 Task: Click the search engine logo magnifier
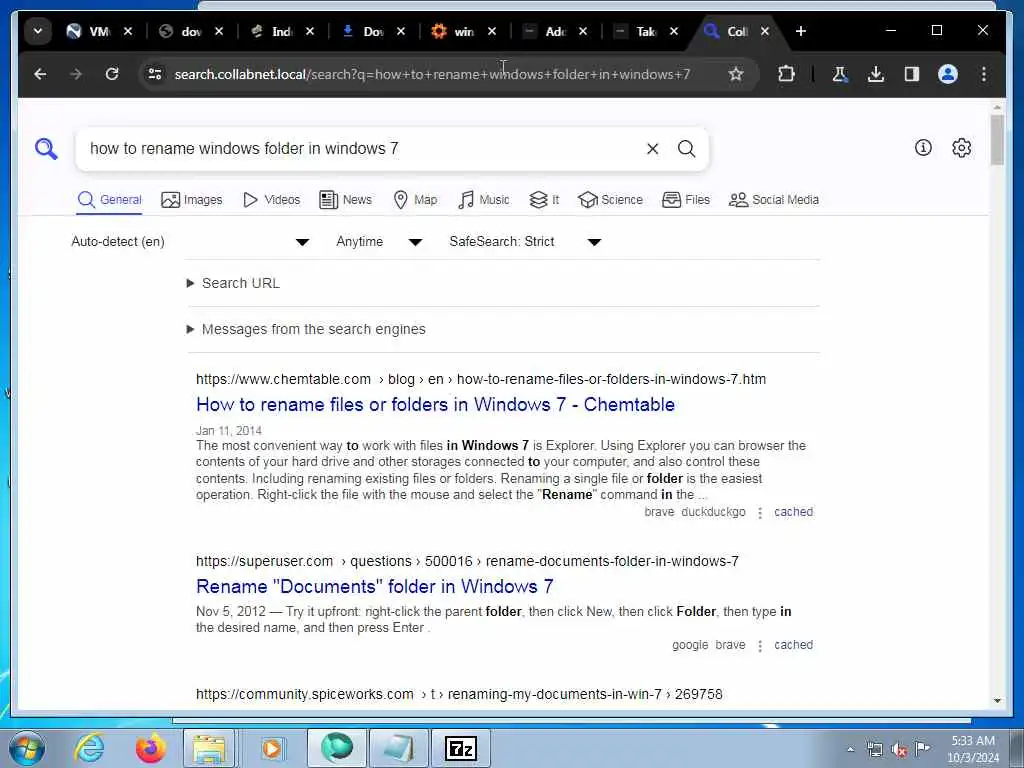(46, 149)
